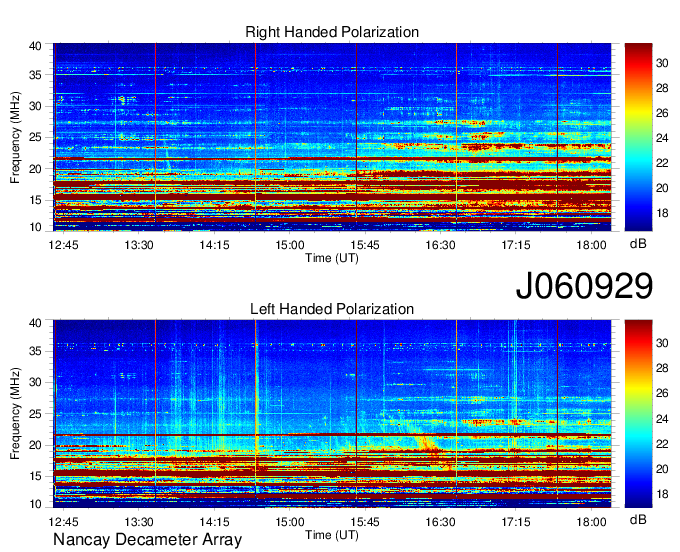Click the 25 MHz label on bottom plot

click(x=35, y=414)
